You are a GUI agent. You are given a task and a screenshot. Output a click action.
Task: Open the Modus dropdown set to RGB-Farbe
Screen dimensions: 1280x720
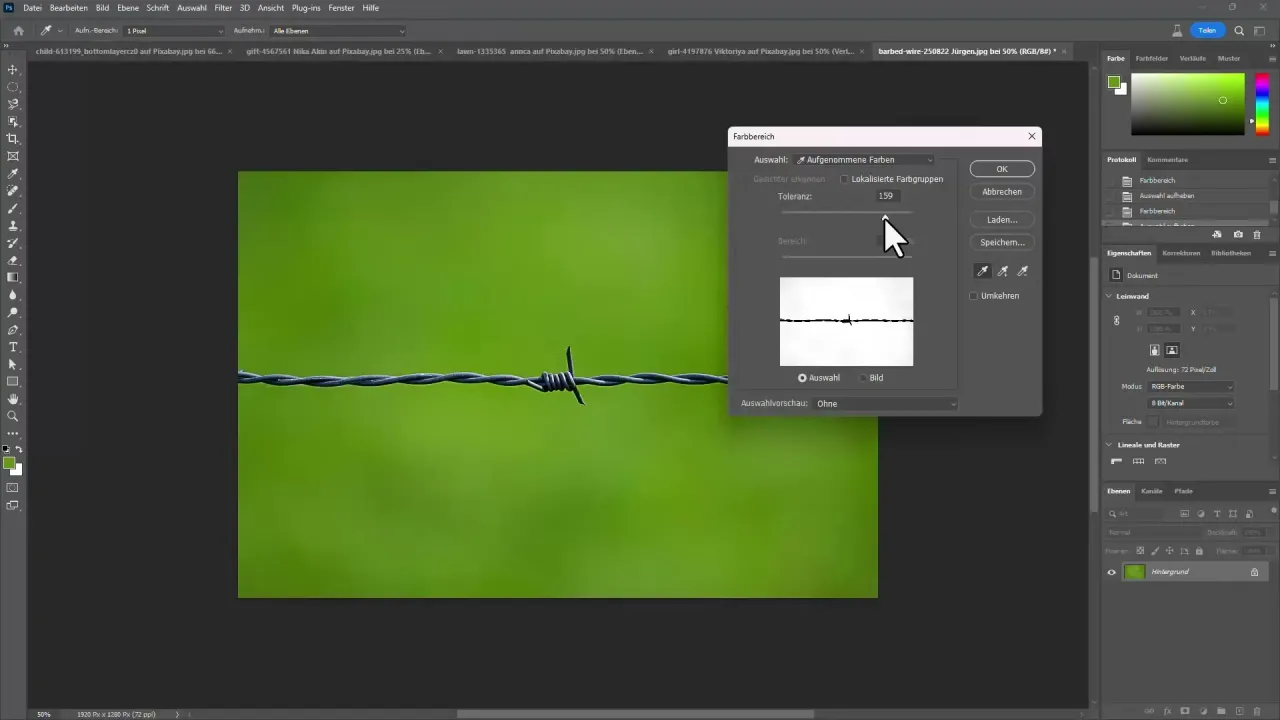(x=1190, y=387)
